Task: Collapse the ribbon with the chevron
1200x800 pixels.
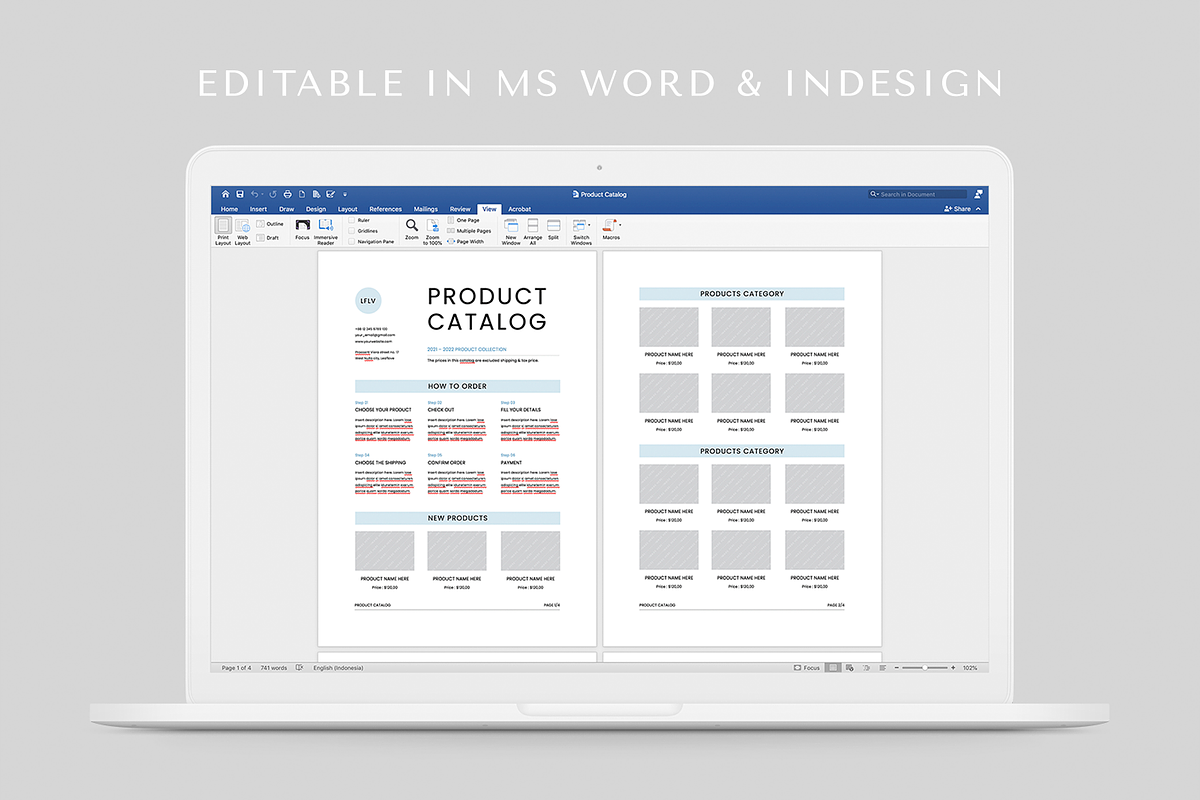Action: (978, 209)
